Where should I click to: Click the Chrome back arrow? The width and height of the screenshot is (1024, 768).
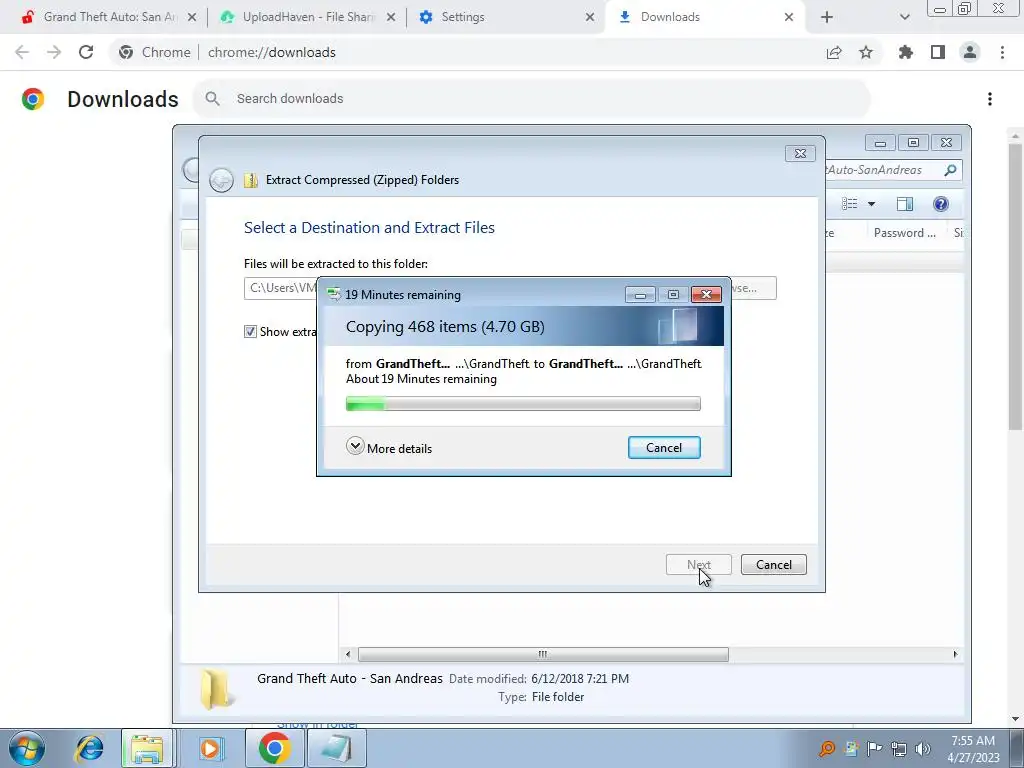22,52
